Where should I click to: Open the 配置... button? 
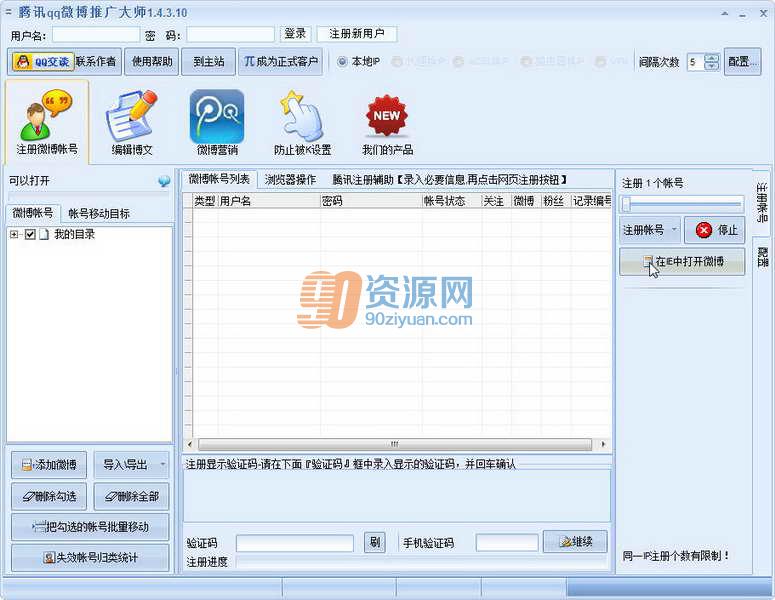click(x=742, y=62)
